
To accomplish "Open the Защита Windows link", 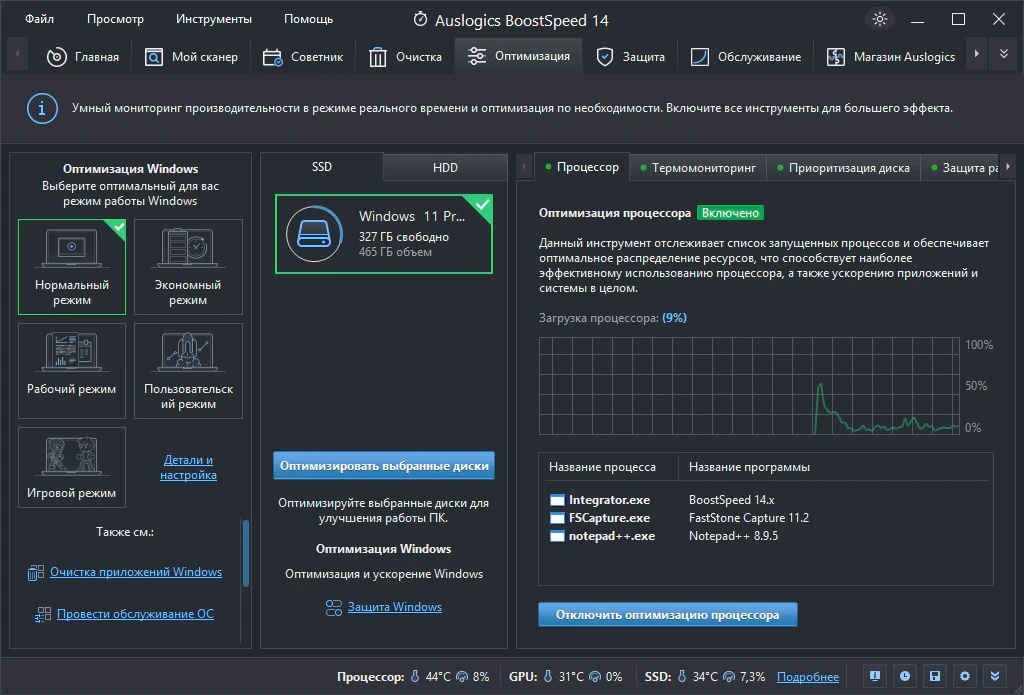I will pos(394,607).
